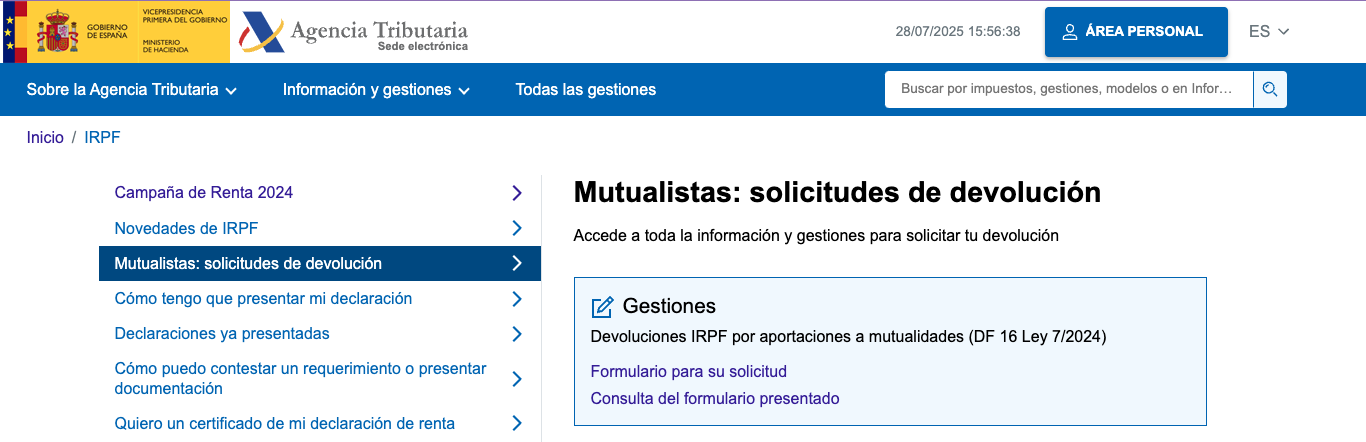Open Formulario para su solicitud link
1366x442 pixels.
coord(689,372)
